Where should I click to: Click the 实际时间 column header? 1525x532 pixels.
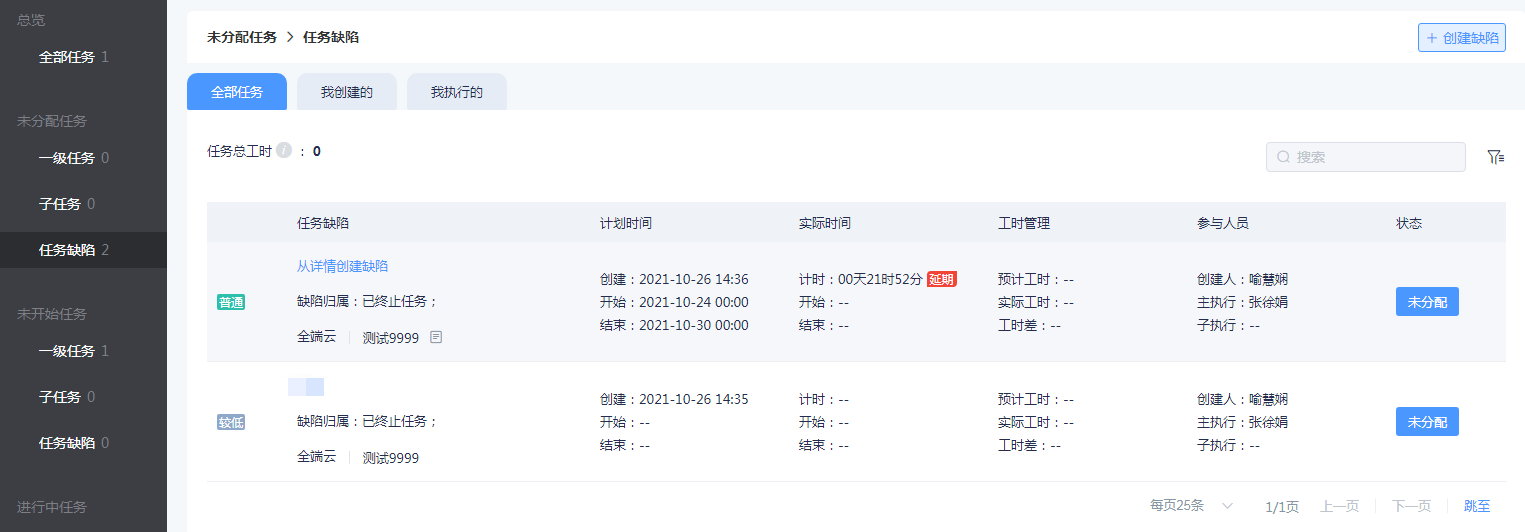coord(825,223)
